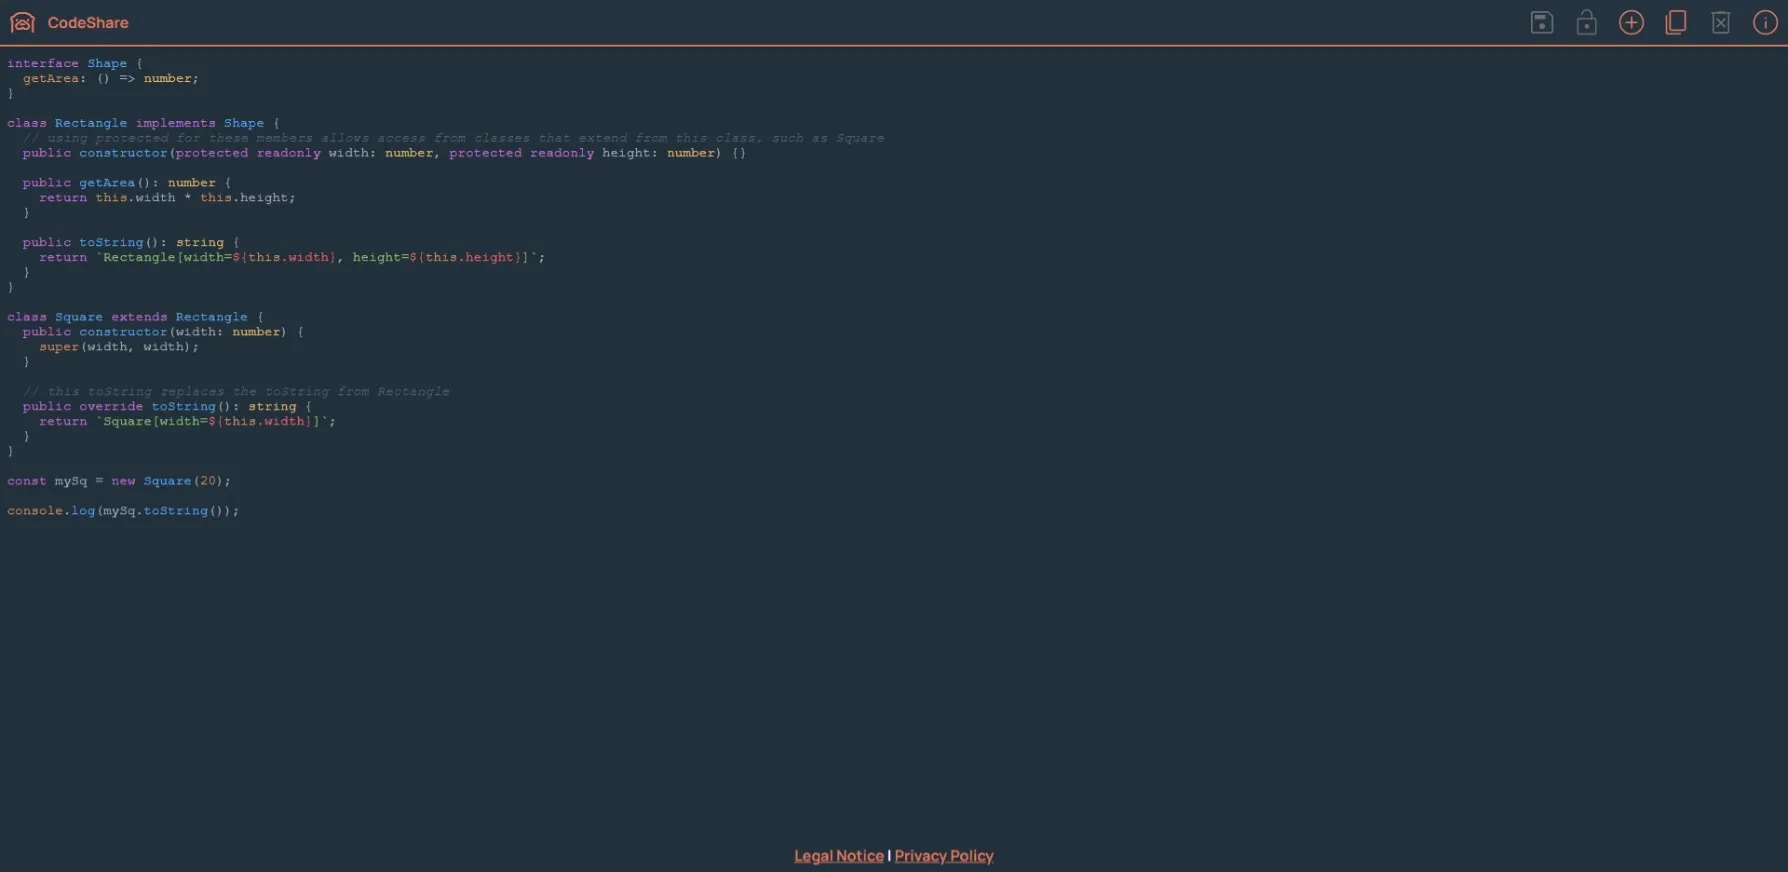1788x872 pixels.
Task: Click 'class Square extends Rectangle {' line
Action: (135, 317)
